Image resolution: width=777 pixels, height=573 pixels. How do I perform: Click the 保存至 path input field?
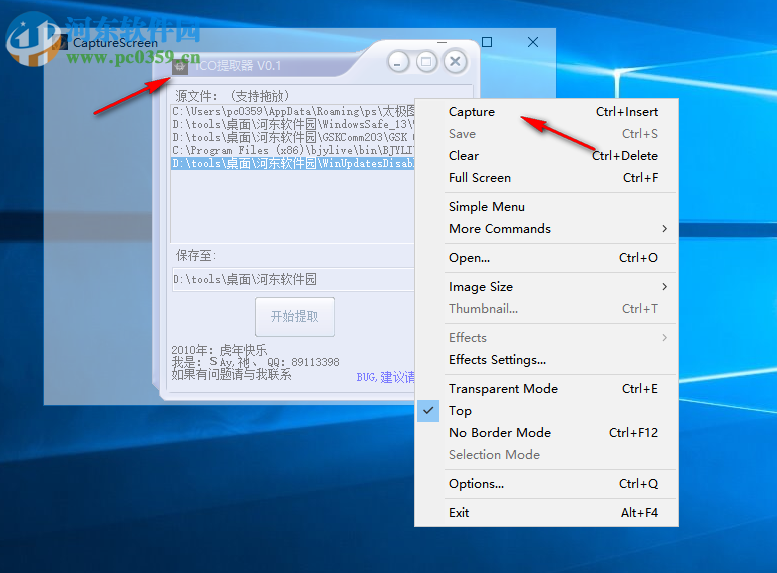[293, 280]
